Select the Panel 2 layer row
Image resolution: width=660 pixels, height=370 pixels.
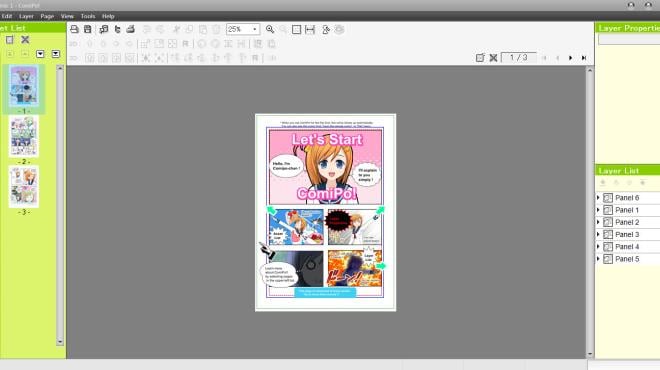coord(628,222)
